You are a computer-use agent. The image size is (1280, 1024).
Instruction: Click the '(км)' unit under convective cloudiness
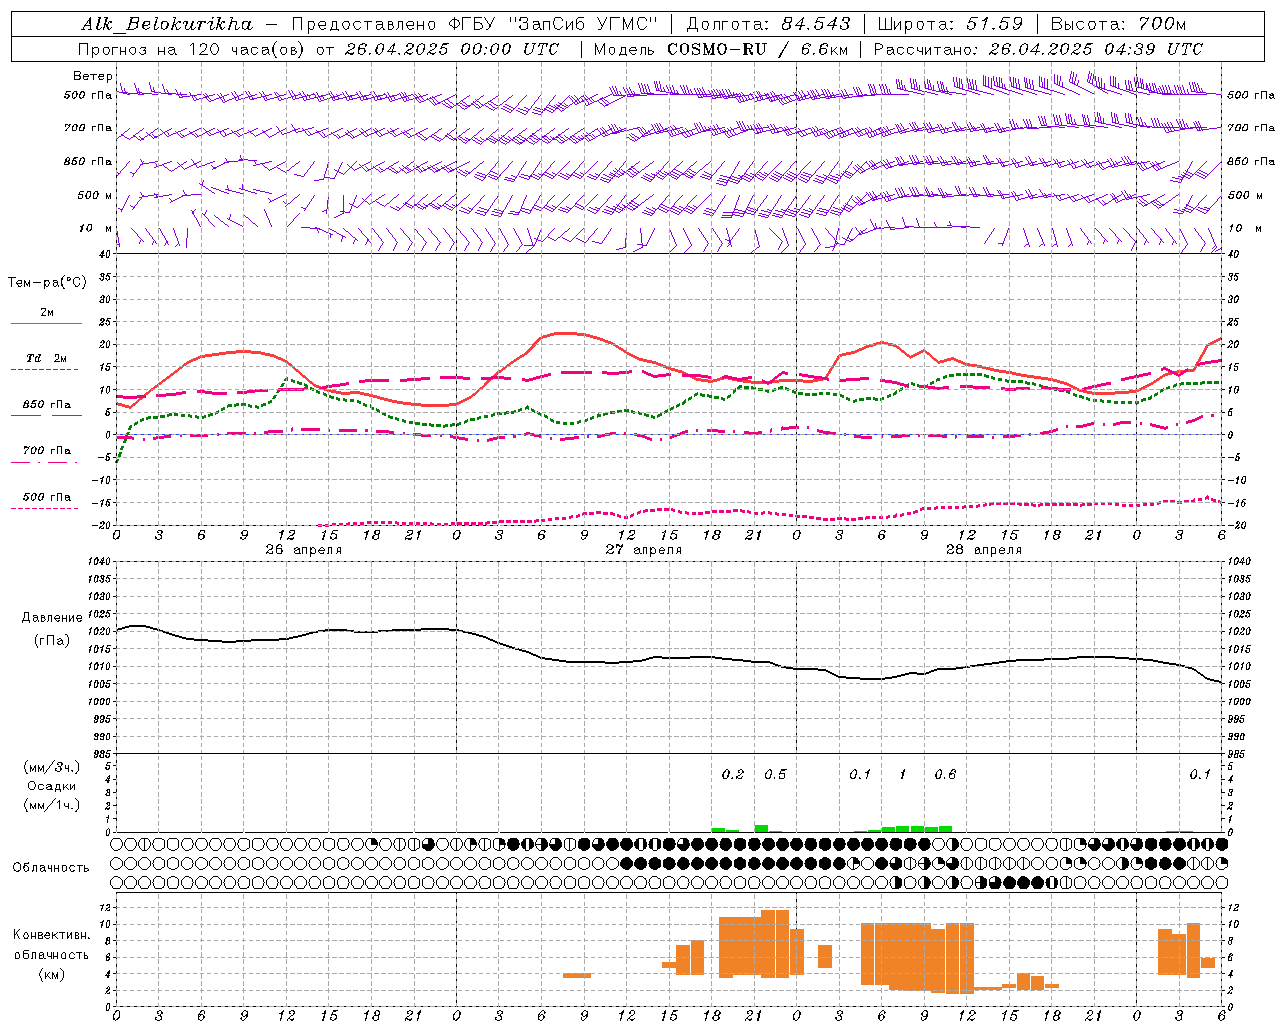52,973
